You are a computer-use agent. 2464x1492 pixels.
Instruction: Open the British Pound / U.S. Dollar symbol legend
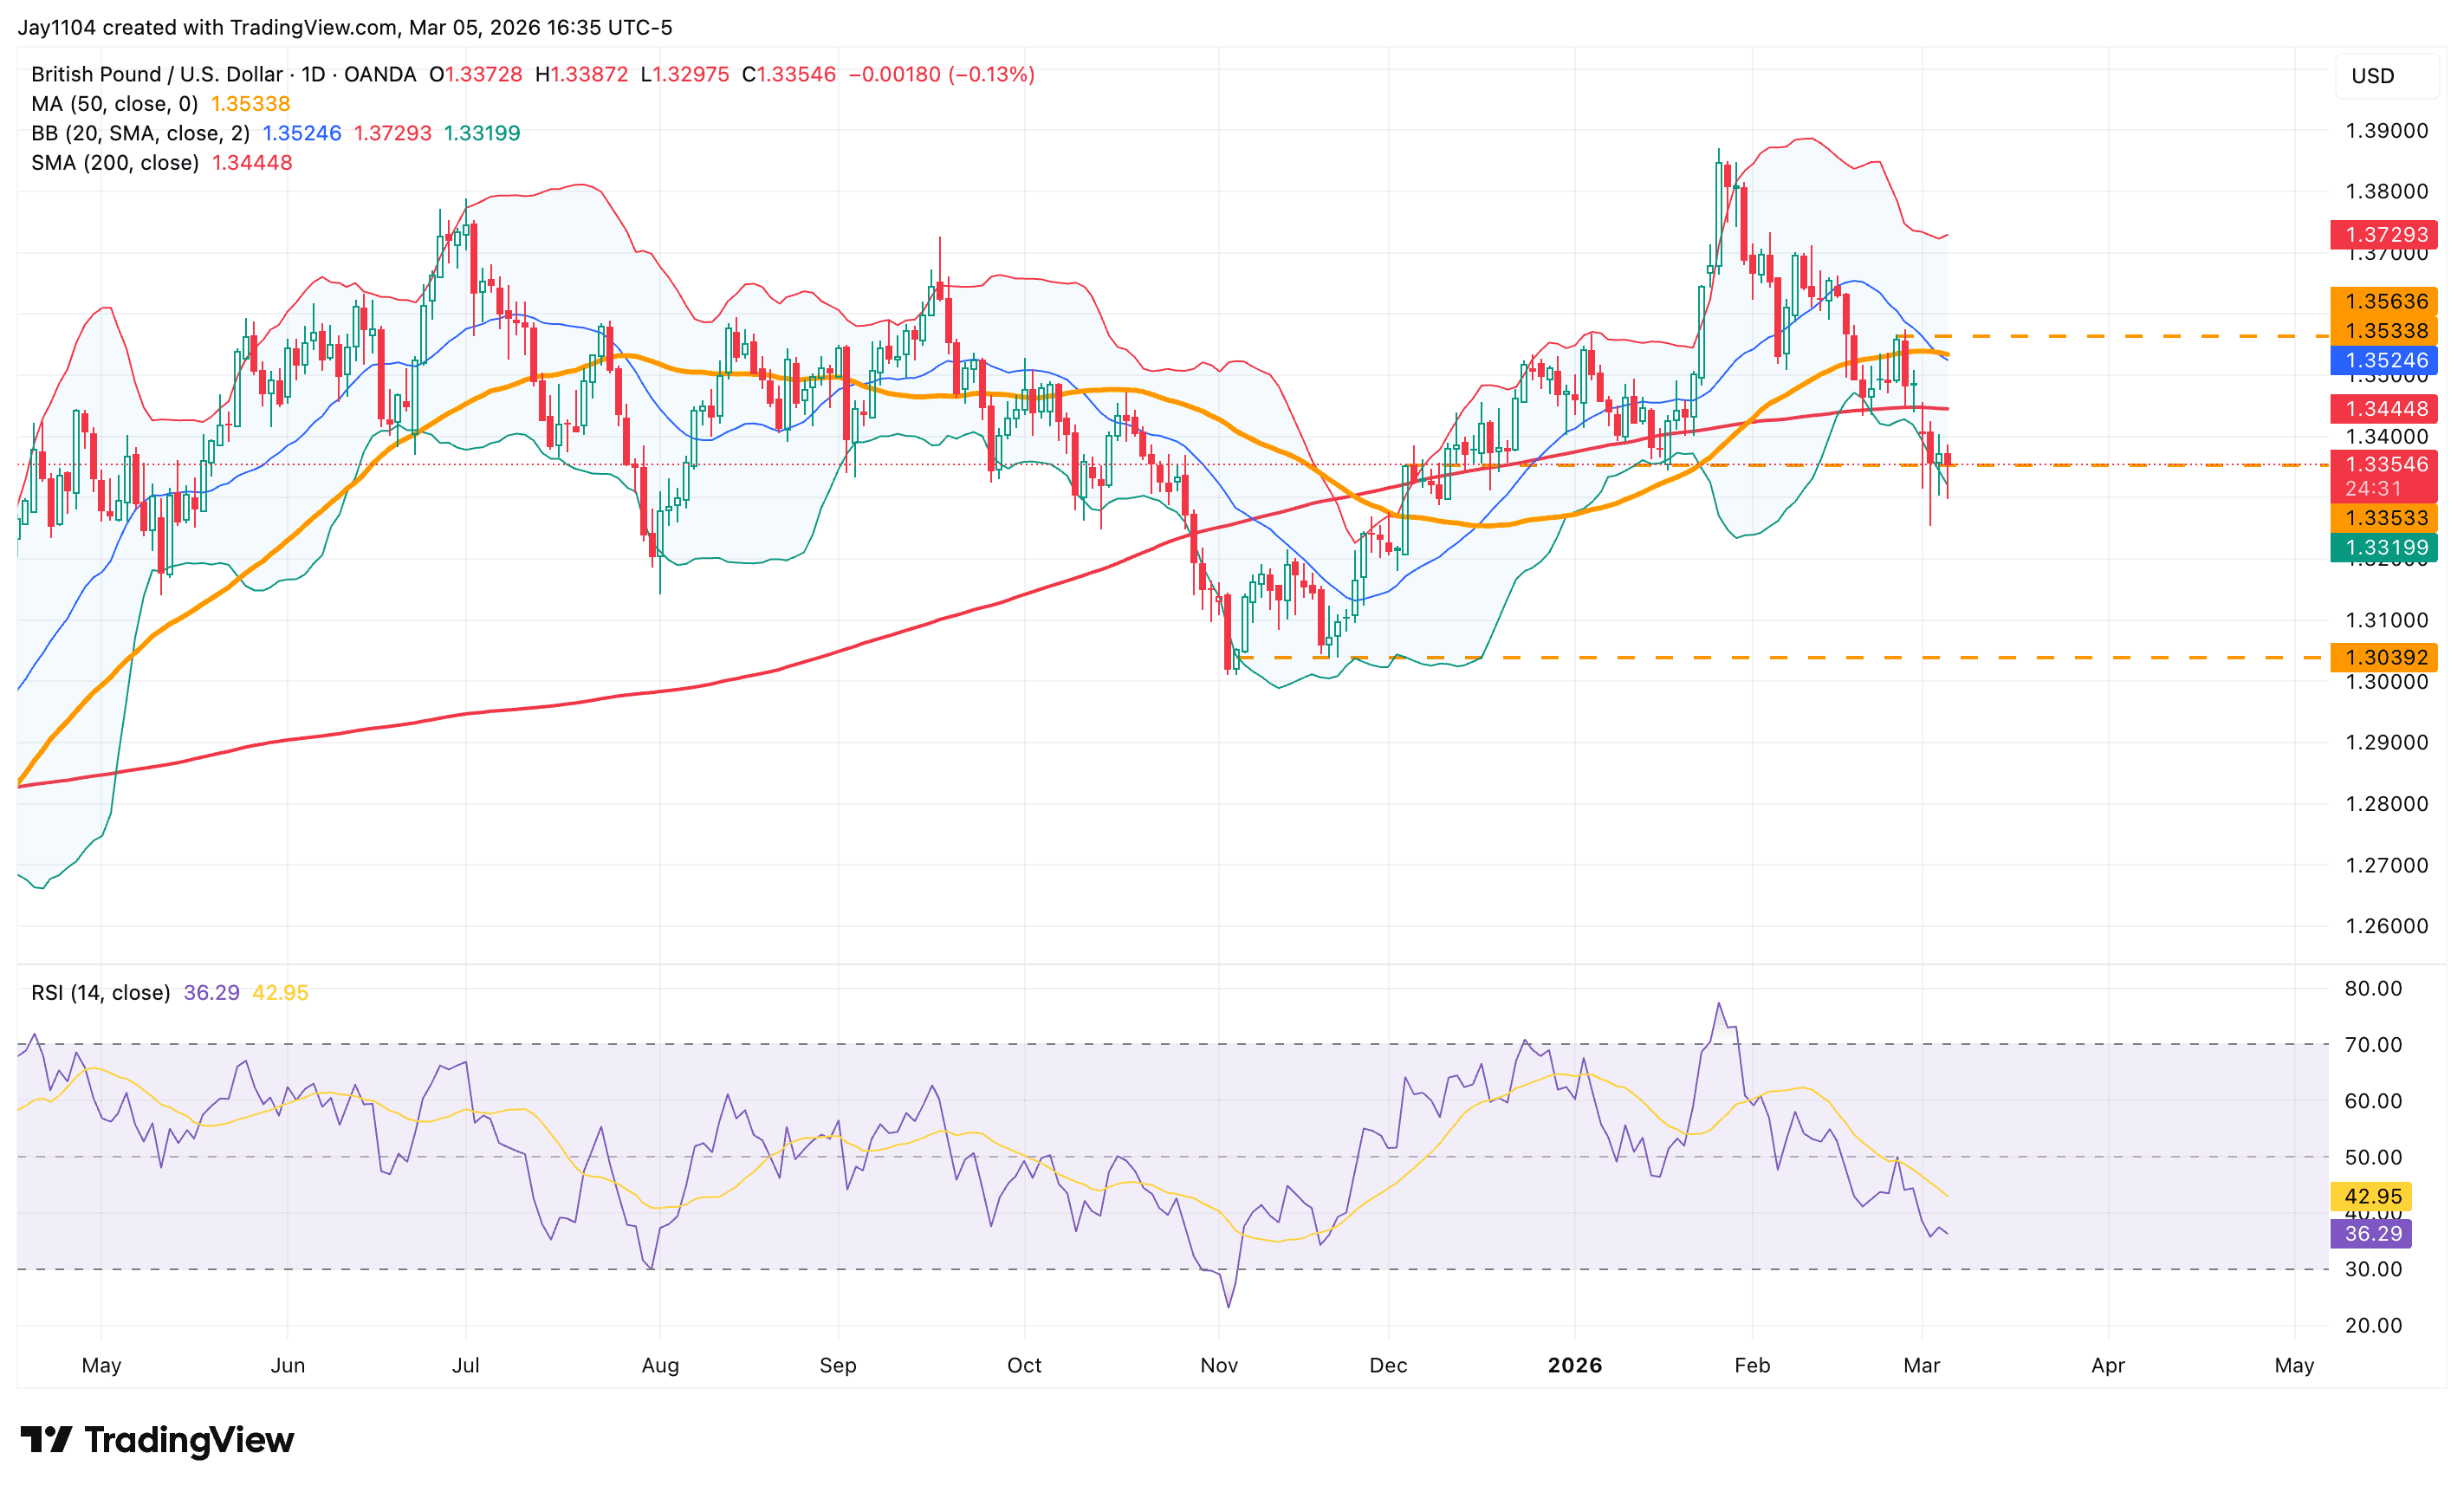click(155, 74)
